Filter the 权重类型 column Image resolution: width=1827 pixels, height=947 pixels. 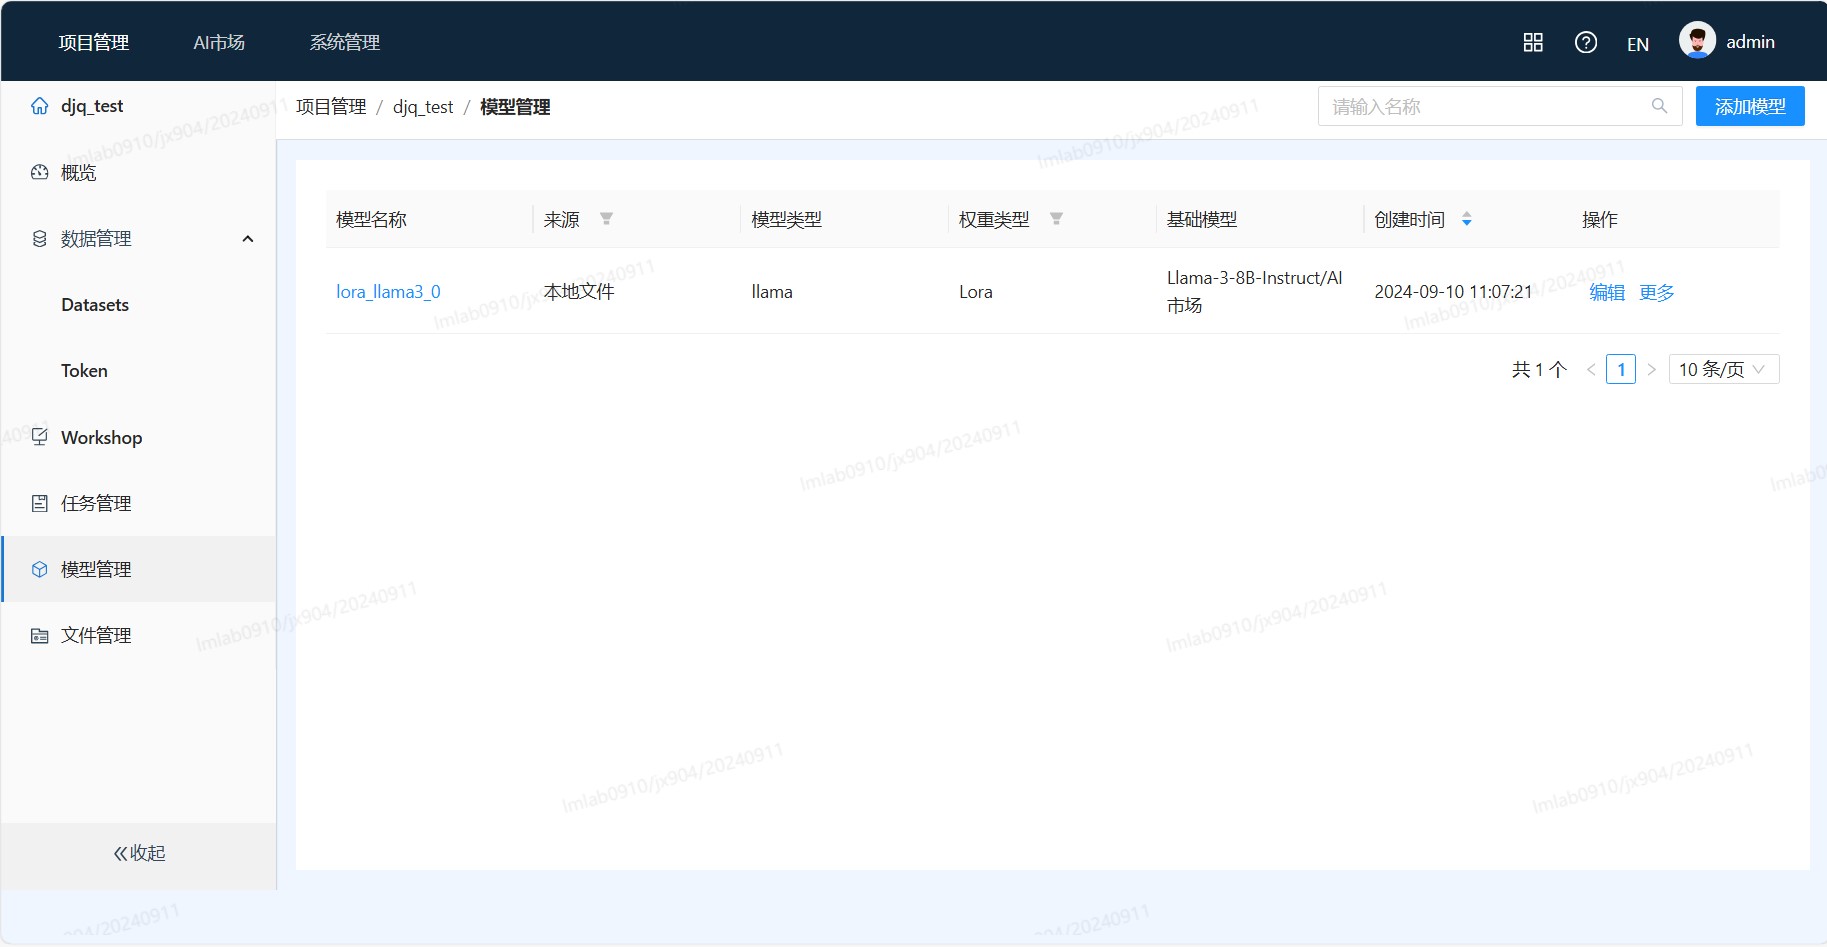click(x=1056, y=219)
